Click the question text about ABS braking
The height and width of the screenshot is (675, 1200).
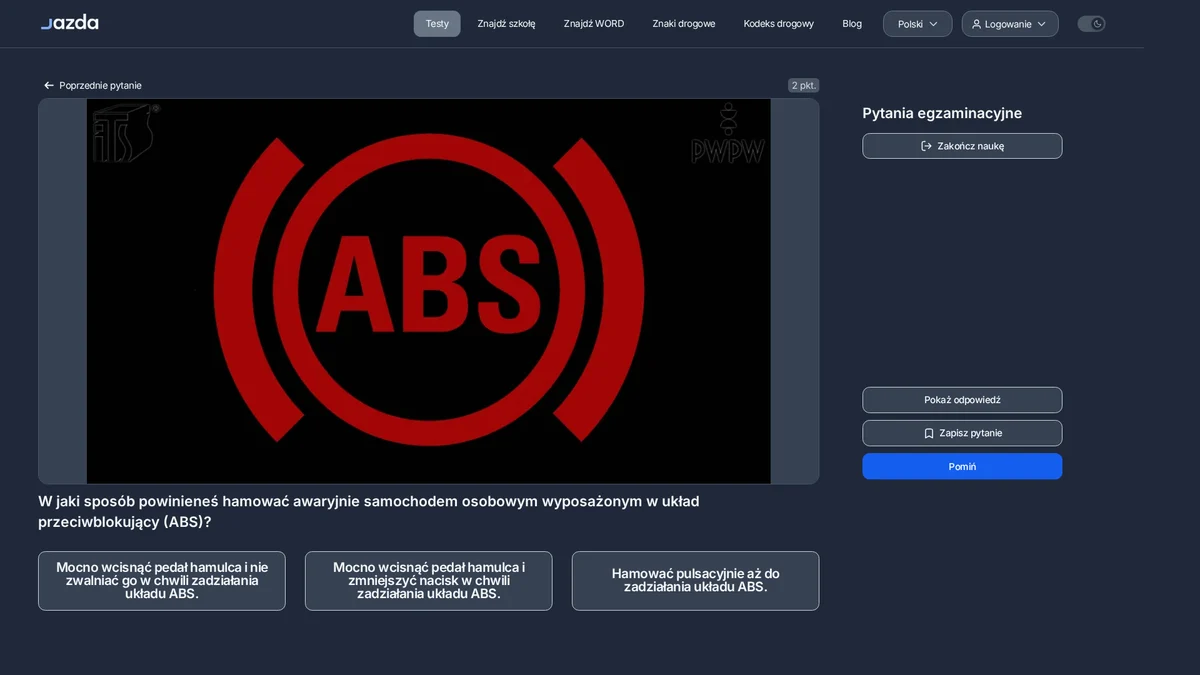(369, 512)
